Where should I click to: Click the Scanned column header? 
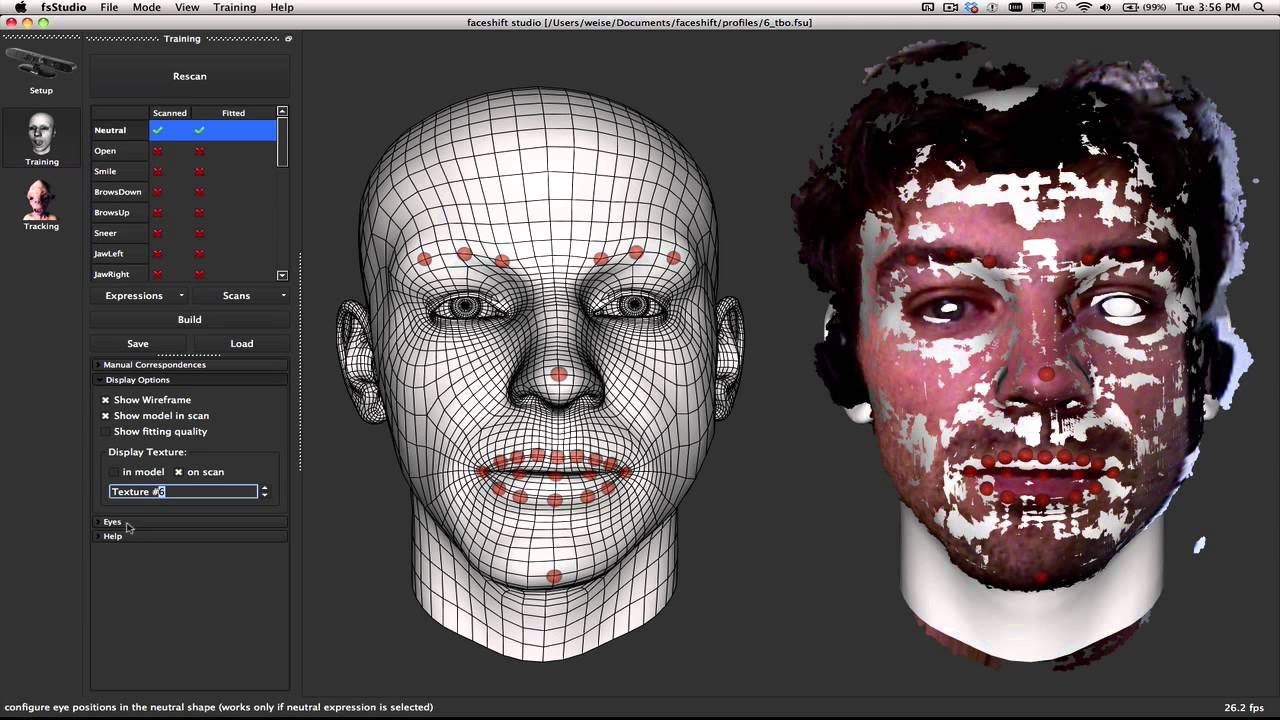[170, 113]
